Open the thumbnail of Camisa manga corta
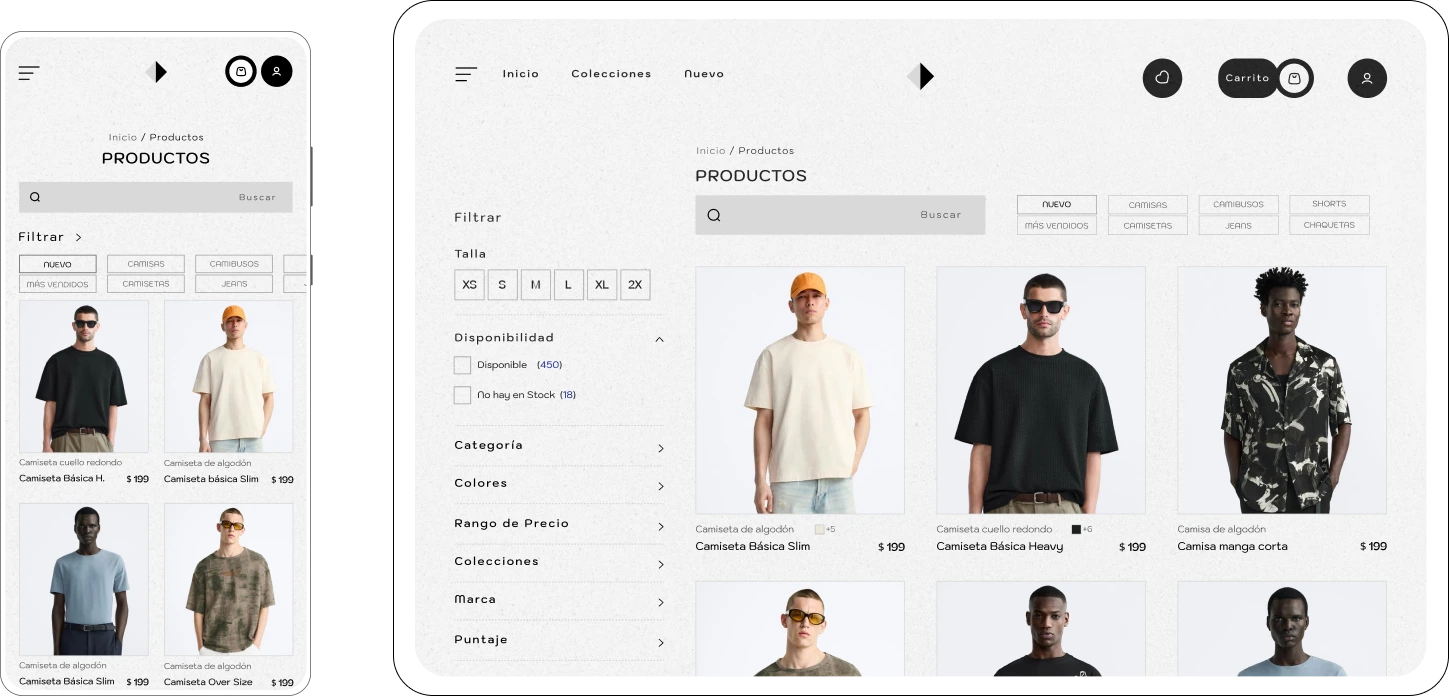 tap(1282, 390)
